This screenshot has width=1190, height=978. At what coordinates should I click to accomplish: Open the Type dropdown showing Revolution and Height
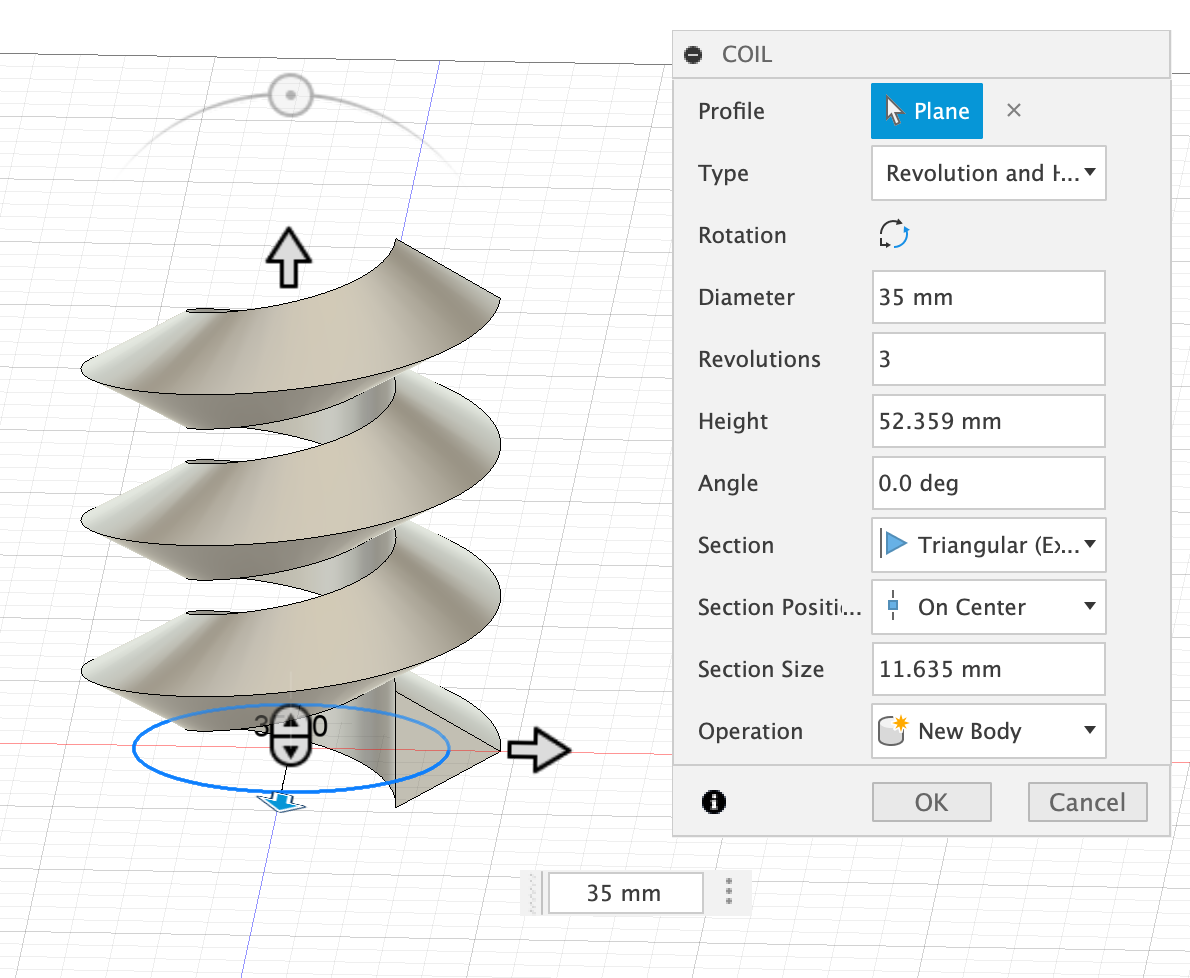pyautogui.click(x=988, y=173)
